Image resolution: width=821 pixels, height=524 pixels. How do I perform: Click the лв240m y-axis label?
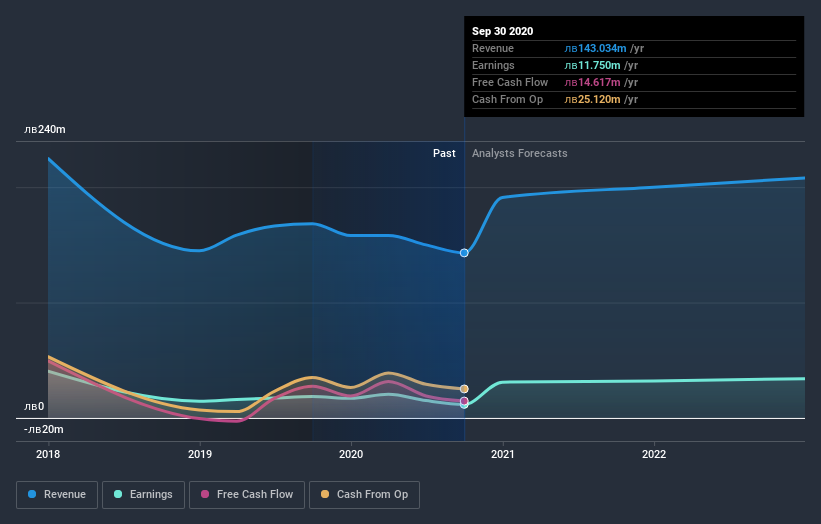pos(45,129)
